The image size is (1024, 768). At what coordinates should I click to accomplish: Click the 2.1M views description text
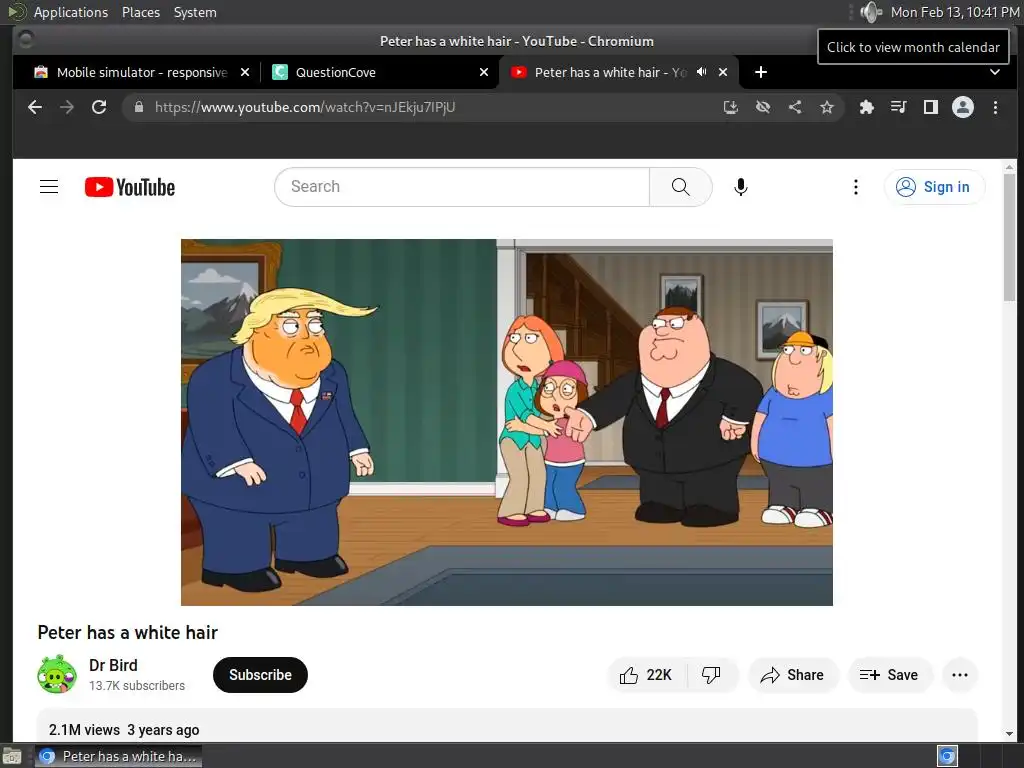[124, 730]
